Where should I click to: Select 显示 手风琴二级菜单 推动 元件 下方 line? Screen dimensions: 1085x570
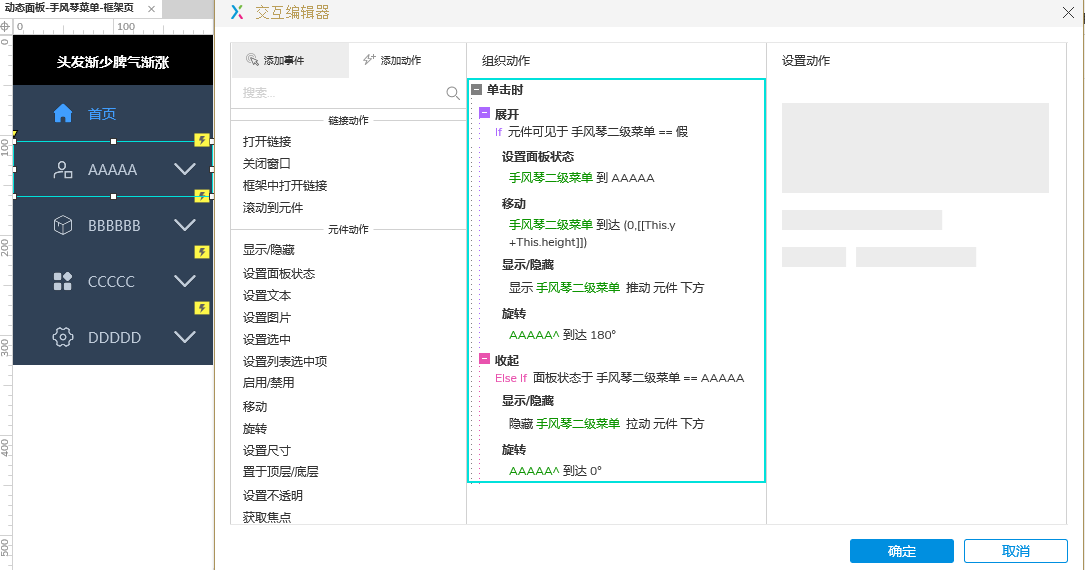tap(606, 288)
